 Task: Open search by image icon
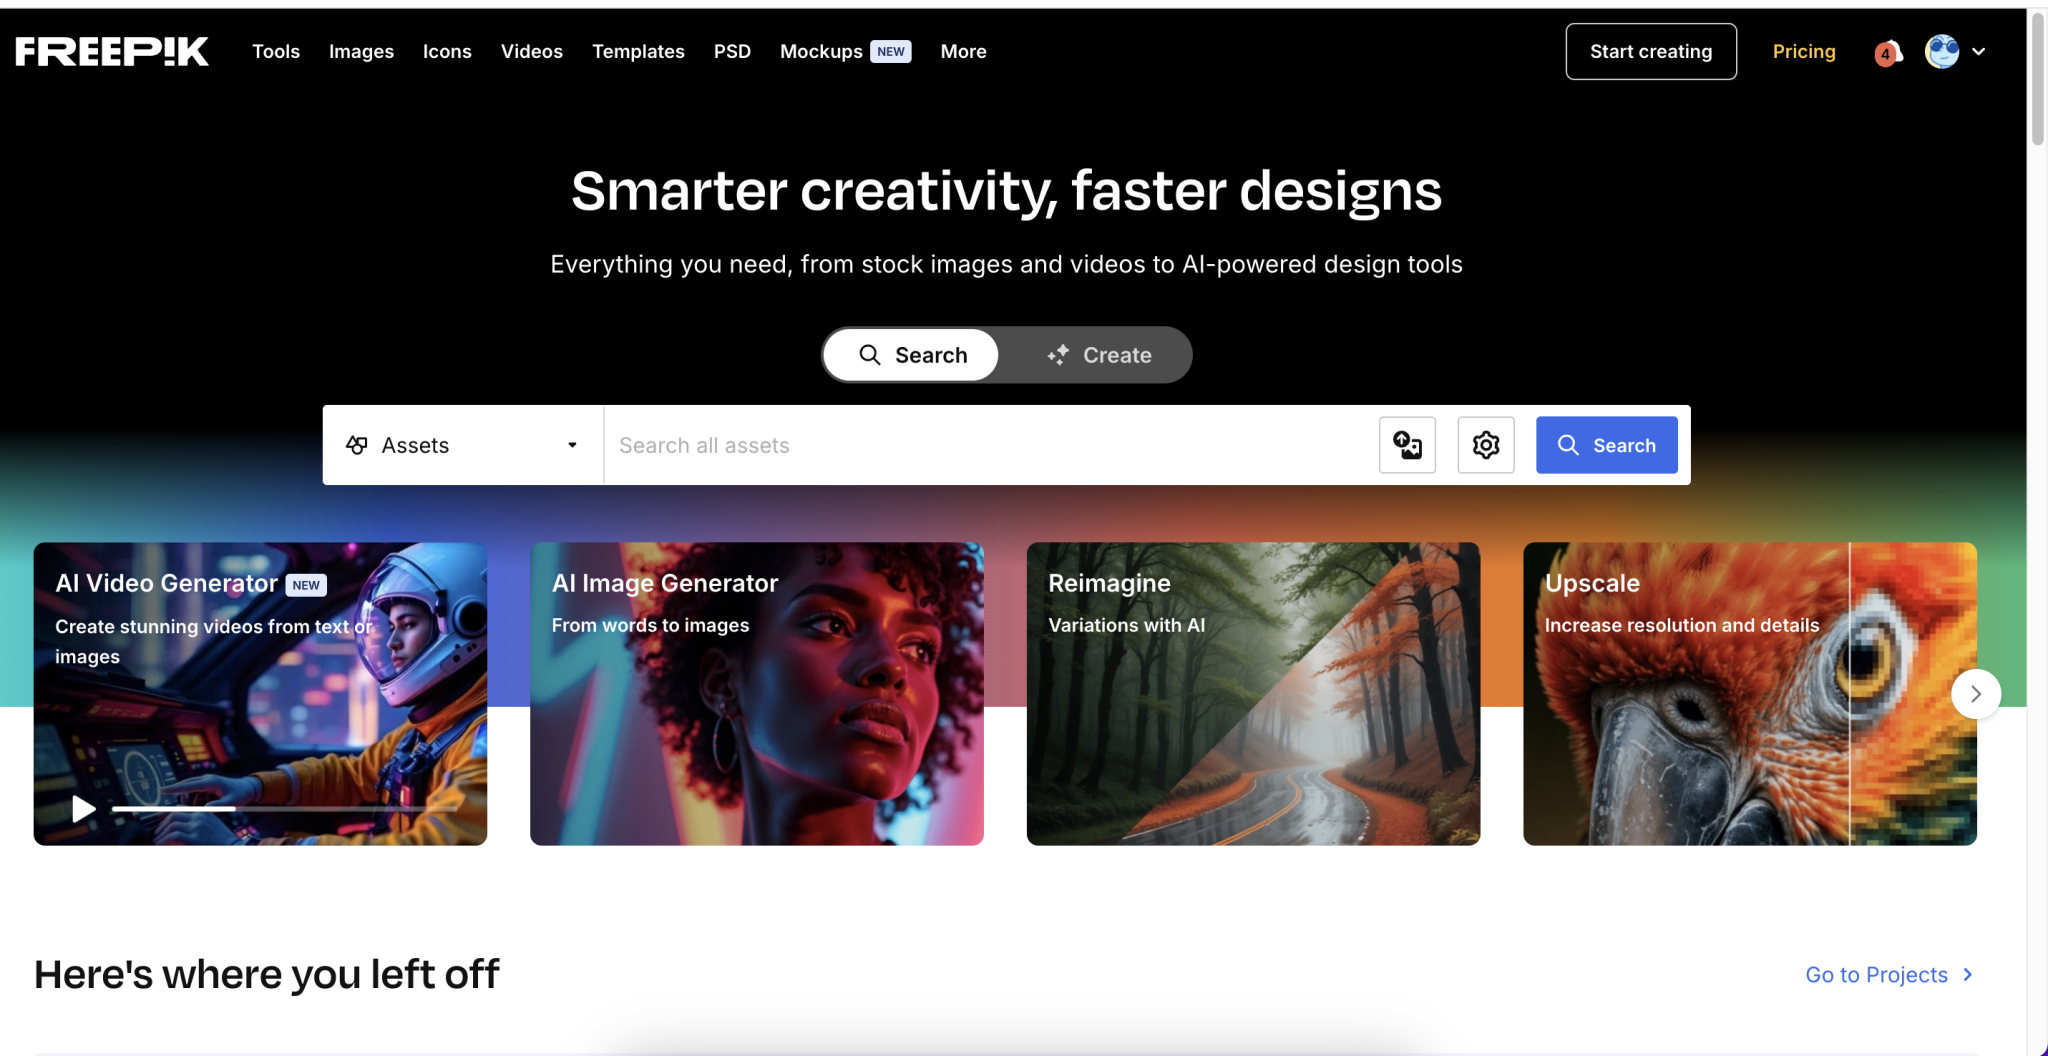coord(1407,445)
